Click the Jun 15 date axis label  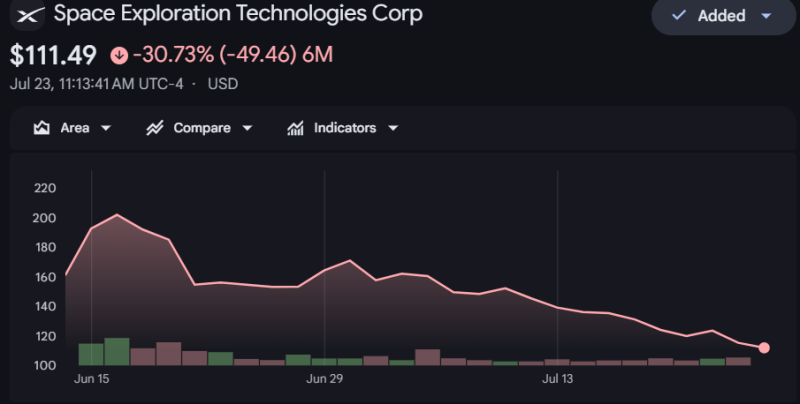click(x=91, y=379)
